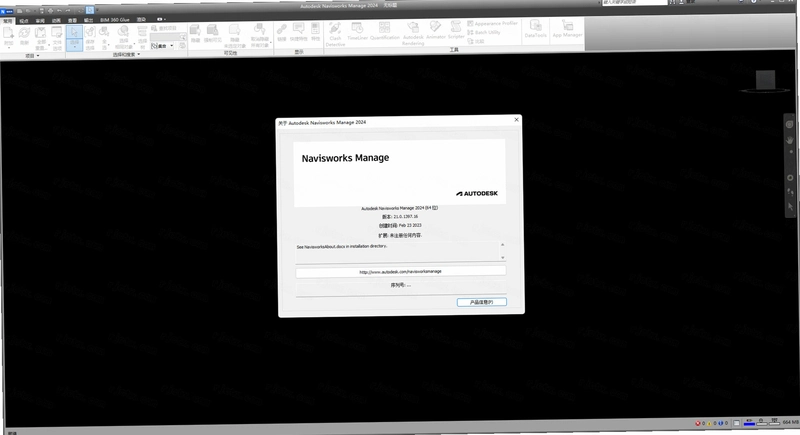Image resolution: width=800 pixels, height=435 pixels.
Task: Click the ViewCube in the scene corner
Action: coord(765,82)
